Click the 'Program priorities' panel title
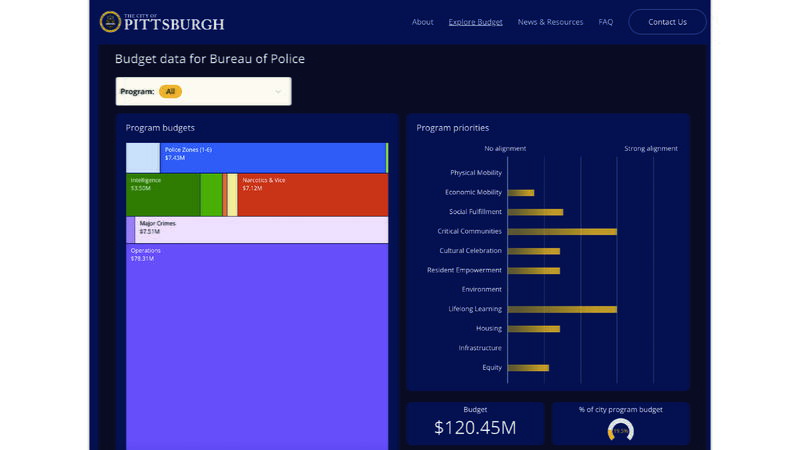800x450 pixels. click(x=453, y=128)
